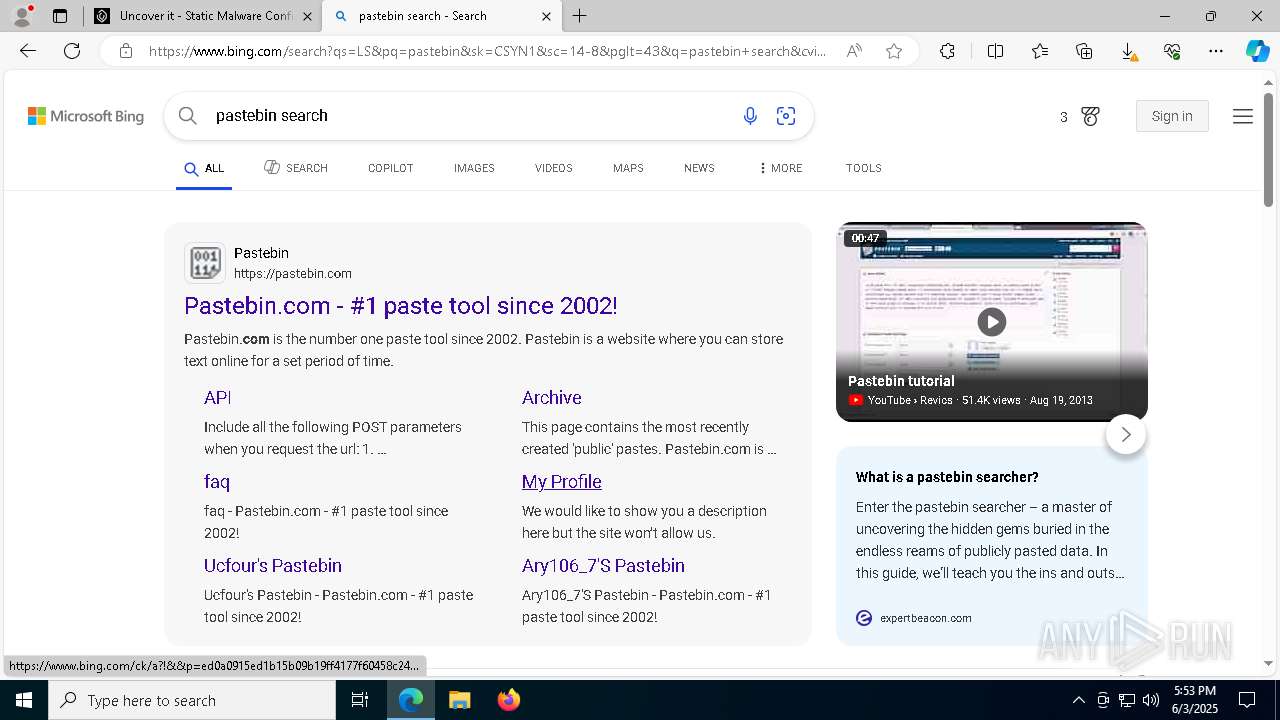Open Ucfour's Pastebin link

(x=273, y=566)
